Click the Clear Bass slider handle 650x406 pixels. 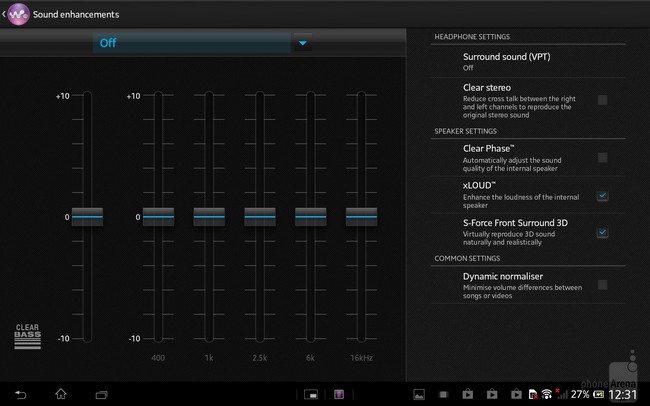pos(87,217)
